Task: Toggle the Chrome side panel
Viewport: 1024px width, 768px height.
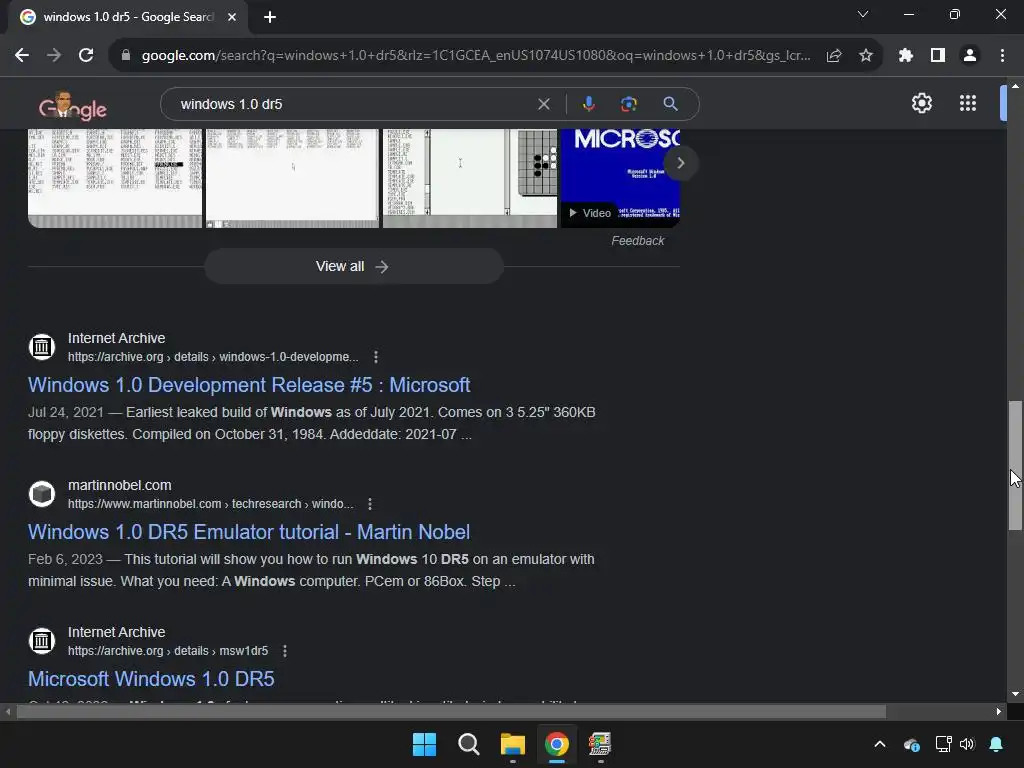Action: point(938,56)
